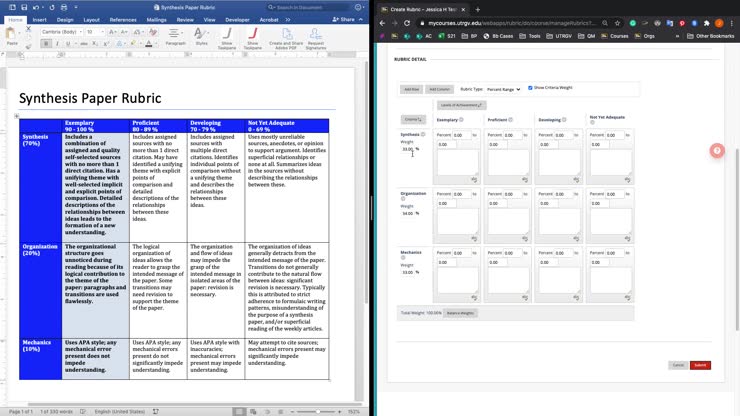Click the Share button in Word
Image resolution: width=740 pixels, height=416 pixels.
(x=344, y=20)
